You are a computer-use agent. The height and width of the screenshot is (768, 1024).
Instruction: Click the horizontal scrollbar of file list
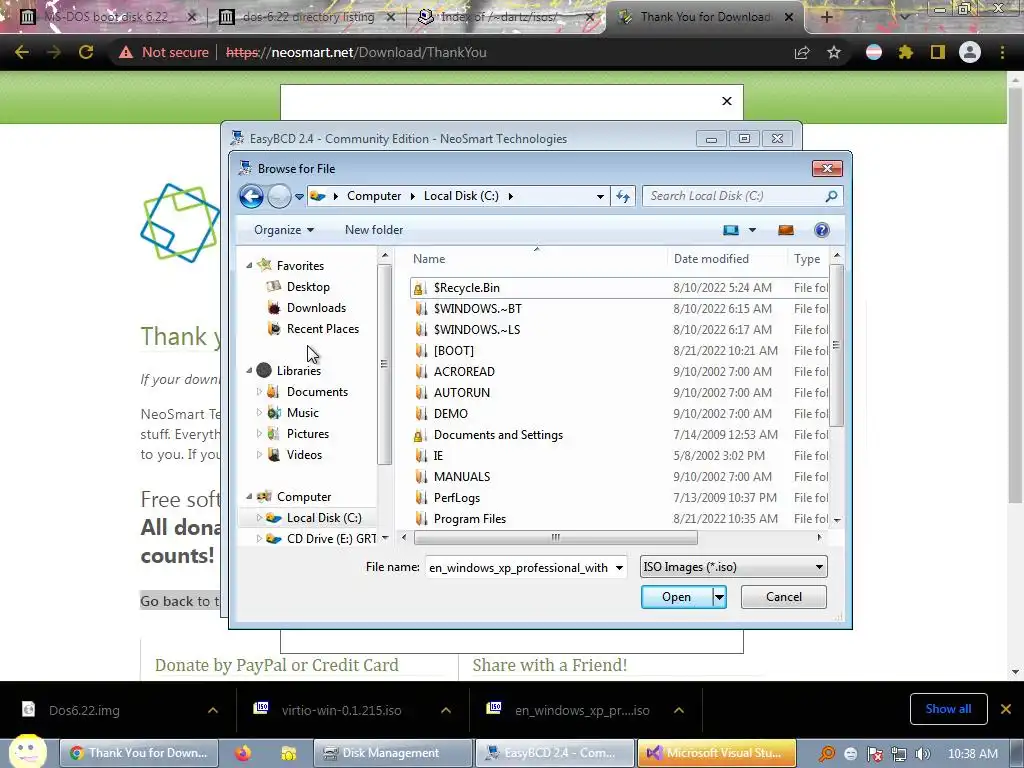(555, 537)
